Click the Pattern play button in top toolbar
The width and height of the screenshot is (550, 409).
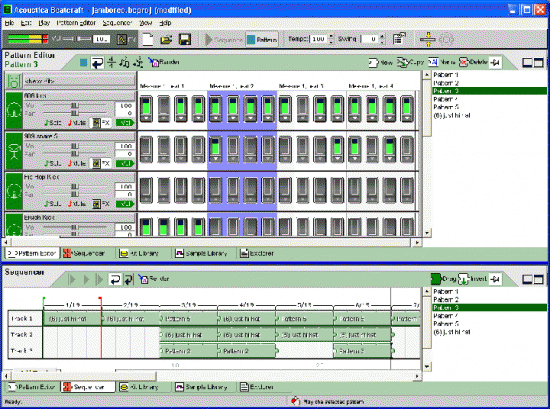coord(262,39)
